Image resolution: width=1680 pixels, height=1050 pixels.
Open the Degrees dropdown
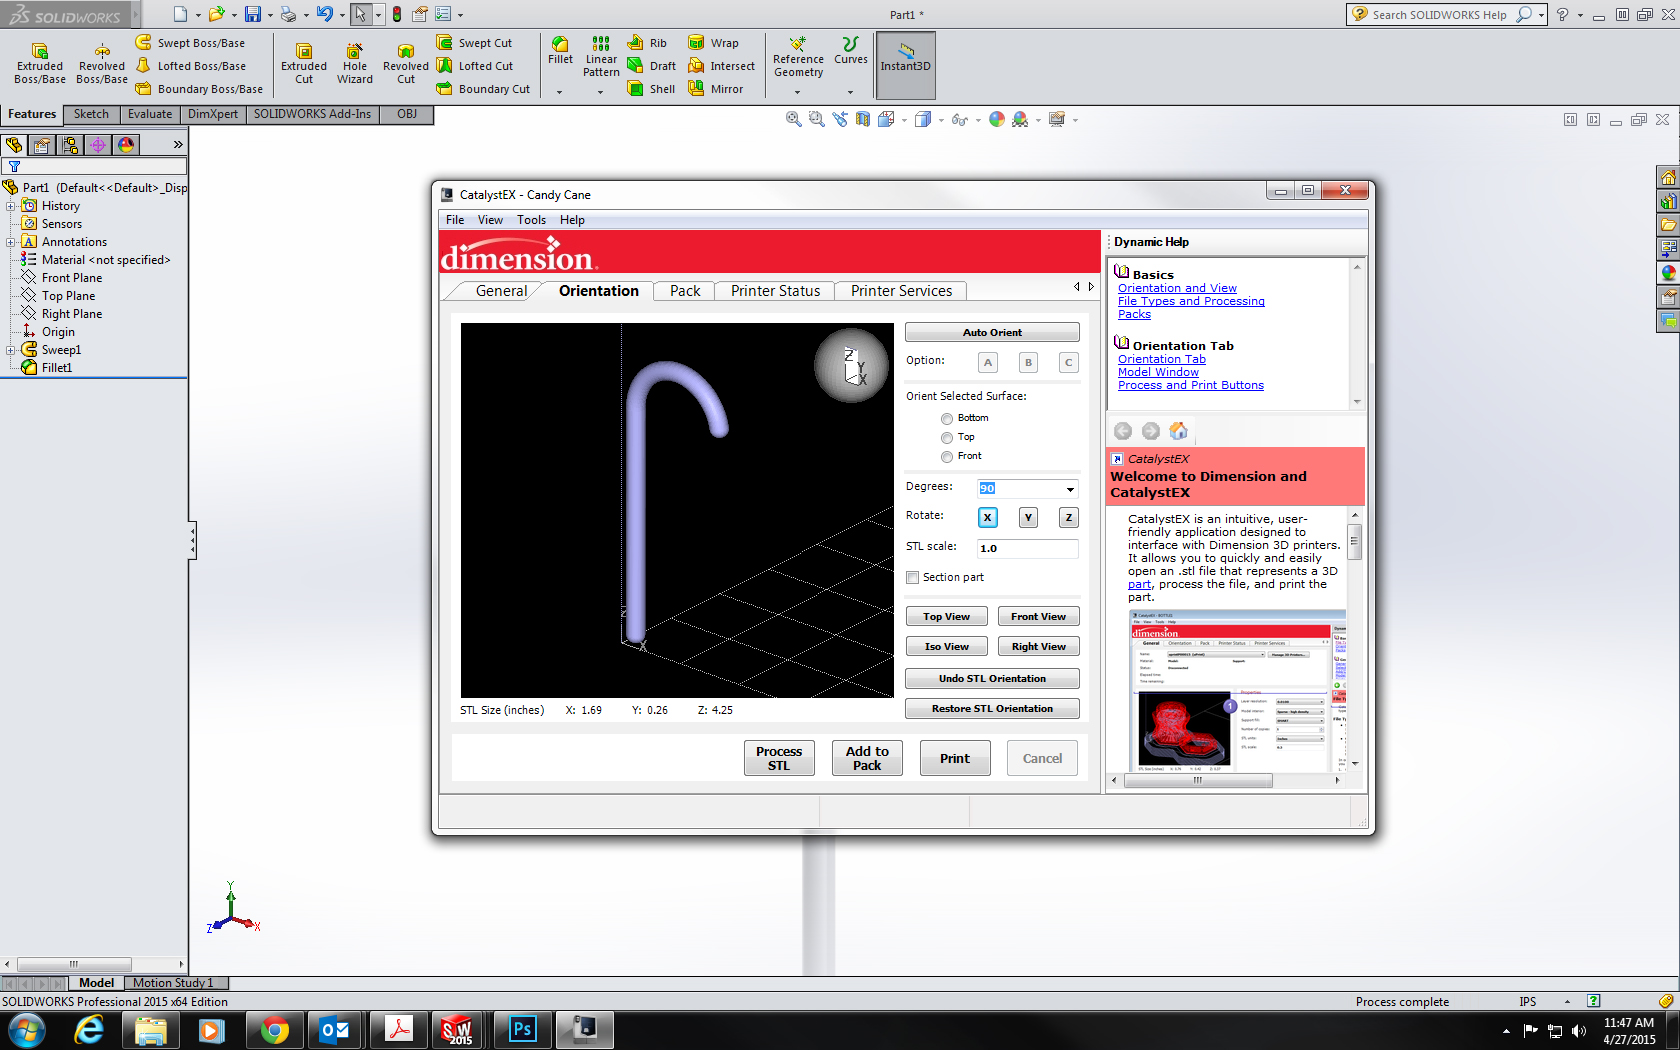click(x=1070, y=489)
